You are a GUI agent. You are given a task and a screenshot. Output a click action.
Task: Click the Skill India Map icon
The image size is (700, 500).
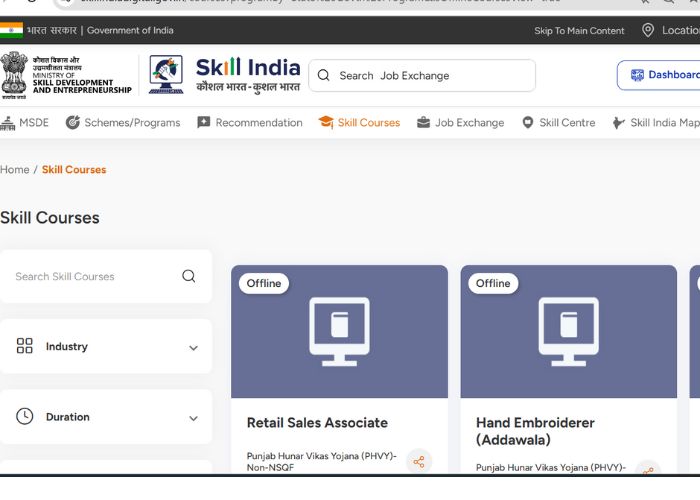pyautogui.click(x=618, y=122)
